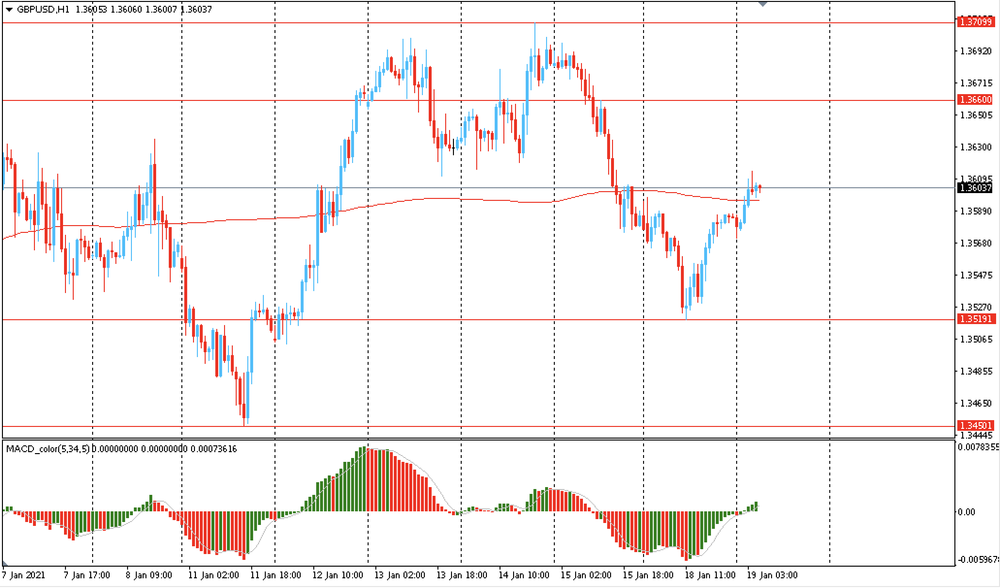1000x588 pixels.
Task: Click the red 1.34501 price label
Action: 976,425
